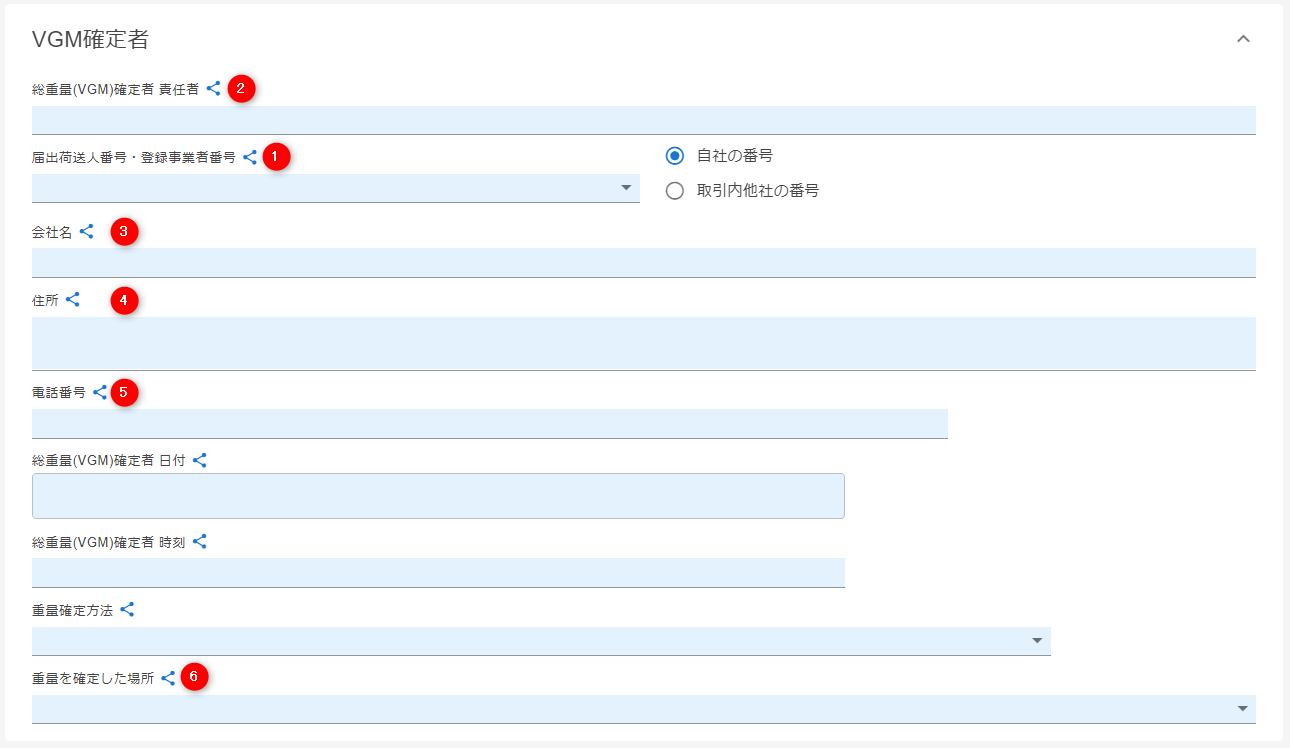Click the 責任者 text input field
The height and width of the screenshot is (748, 1290).
[x=643, y=120]
